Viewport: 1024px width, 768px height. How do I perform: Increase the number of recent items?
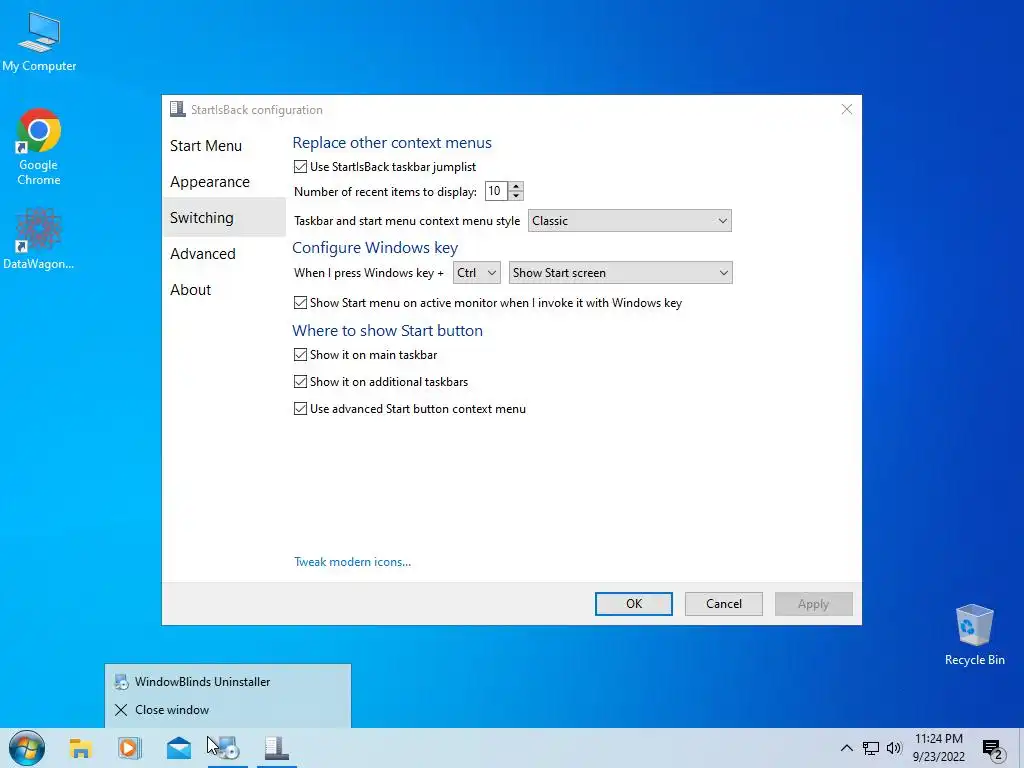[516, 187]
